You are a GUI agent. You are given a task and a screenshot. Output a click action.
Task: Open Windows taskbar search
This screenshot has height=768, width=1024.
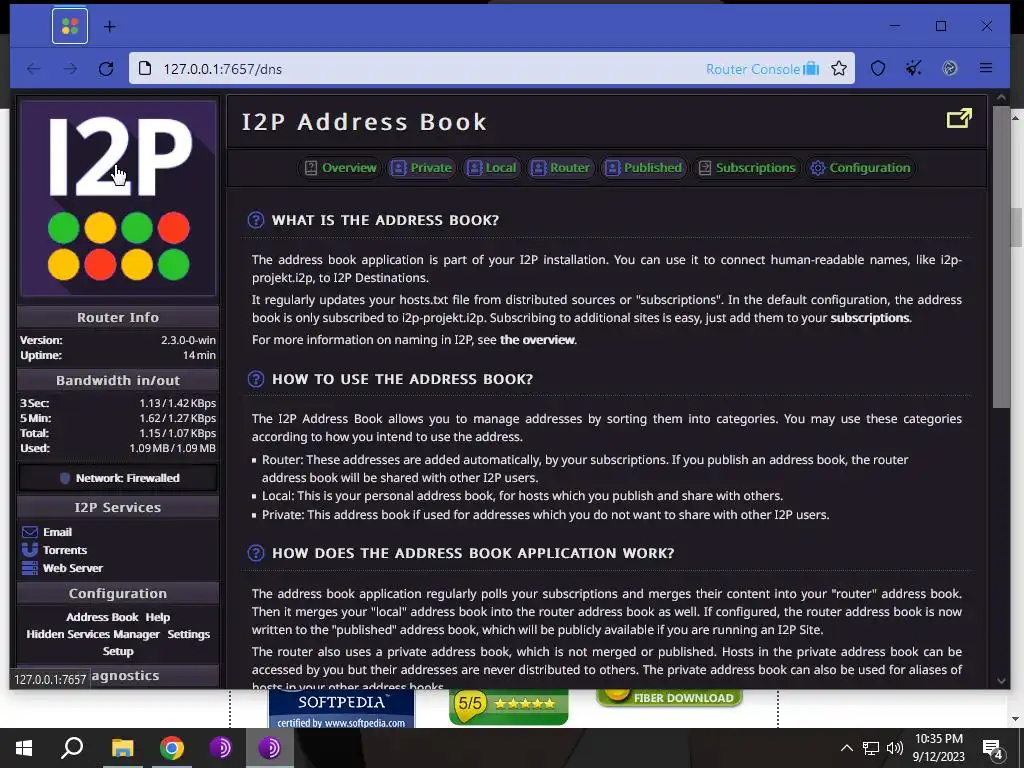pyautogui.click(x=72, y=748)
